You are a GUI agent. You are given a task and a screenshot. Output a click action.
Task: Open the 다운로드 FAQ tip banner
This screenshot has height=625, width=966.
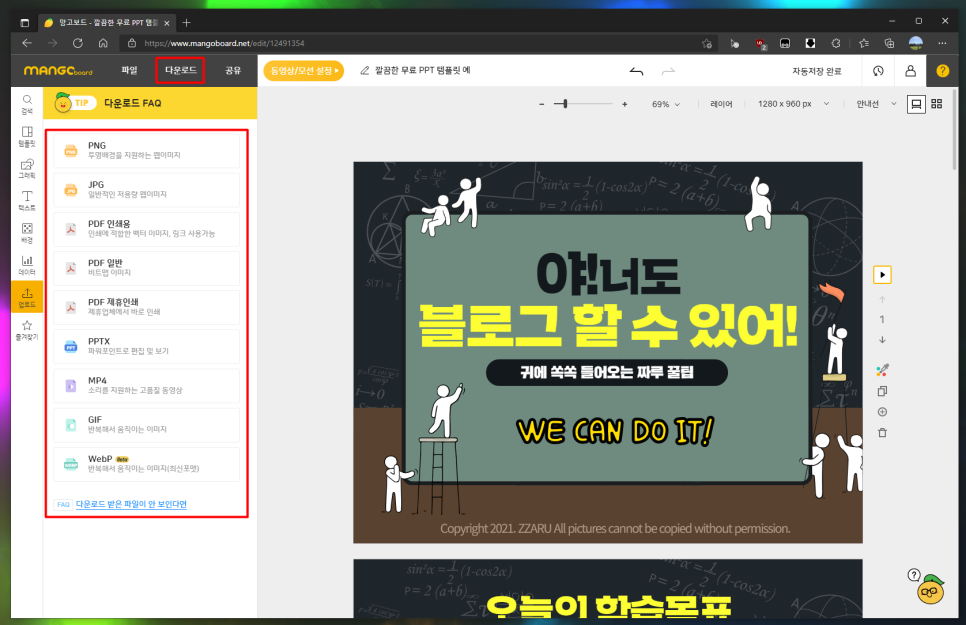150,103
